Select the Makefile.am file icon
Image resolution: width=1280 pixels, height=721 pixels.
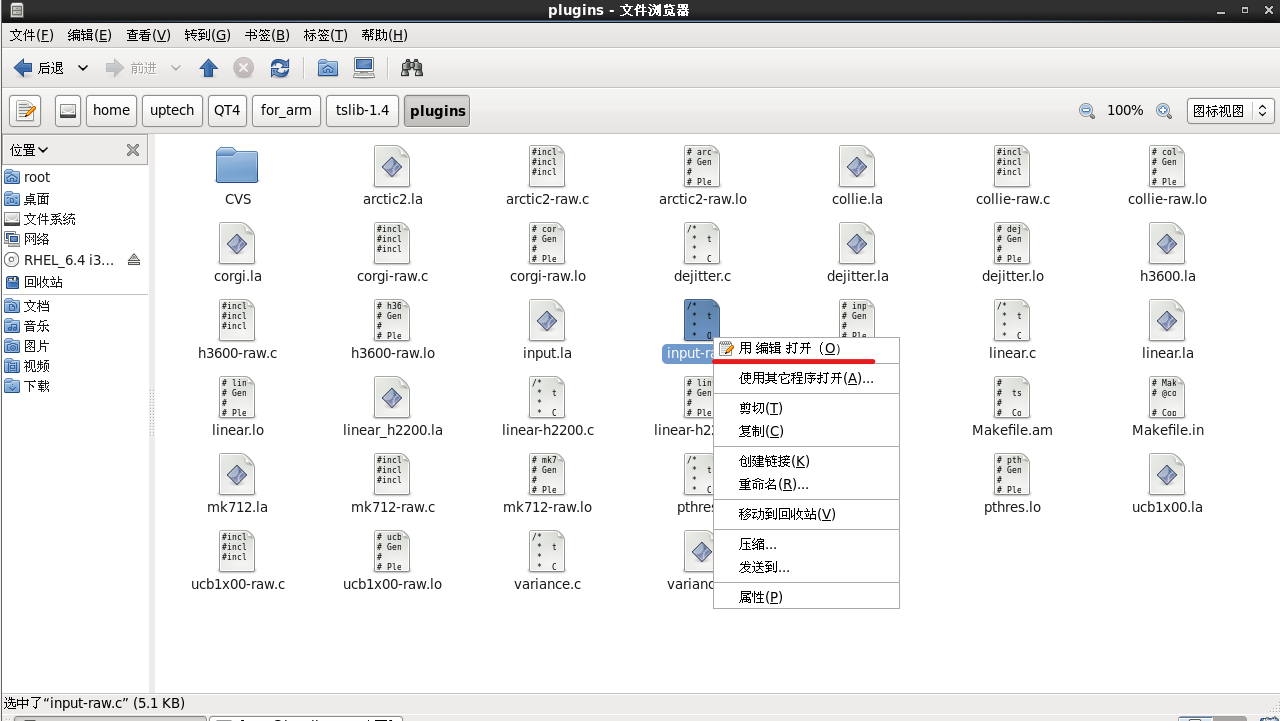(x=1012, y=396)
